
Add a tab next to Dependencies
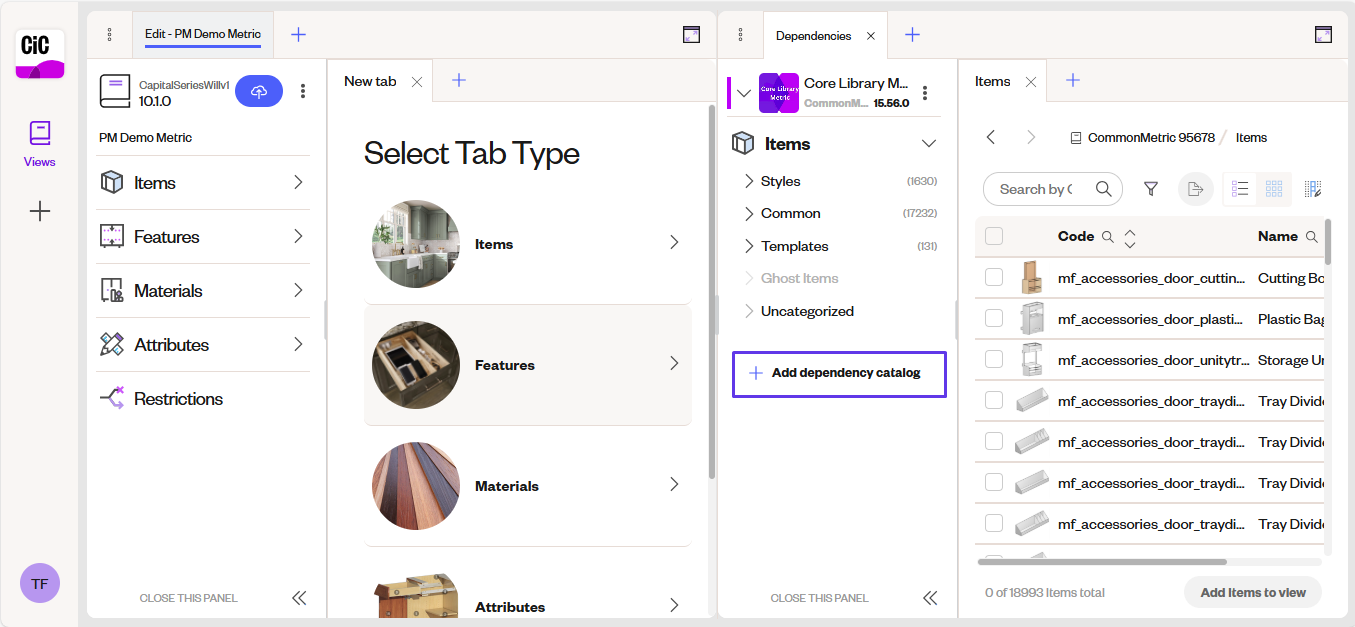[912, 35]
